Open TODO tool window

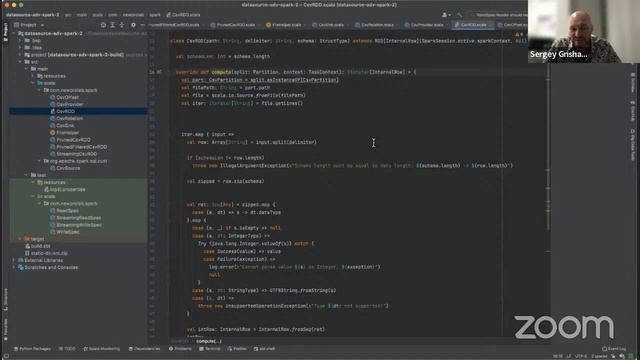coord(67,349)
